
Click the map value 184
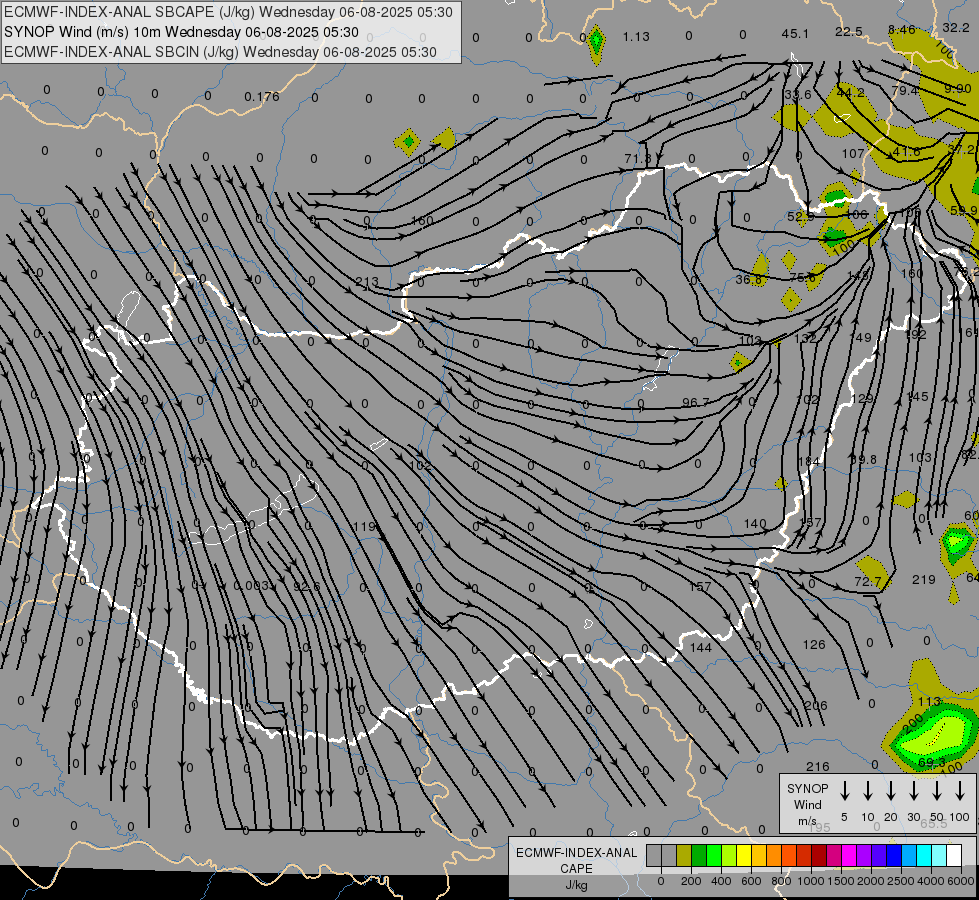(809, 462)
